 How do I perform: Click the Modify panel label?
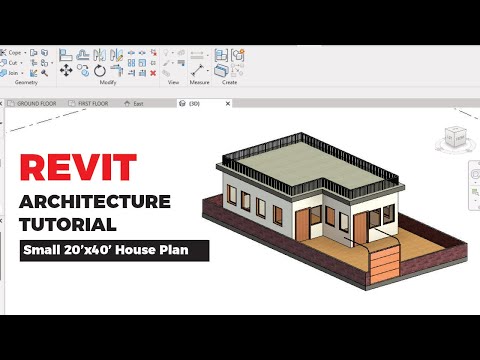(x=108, y=82)
